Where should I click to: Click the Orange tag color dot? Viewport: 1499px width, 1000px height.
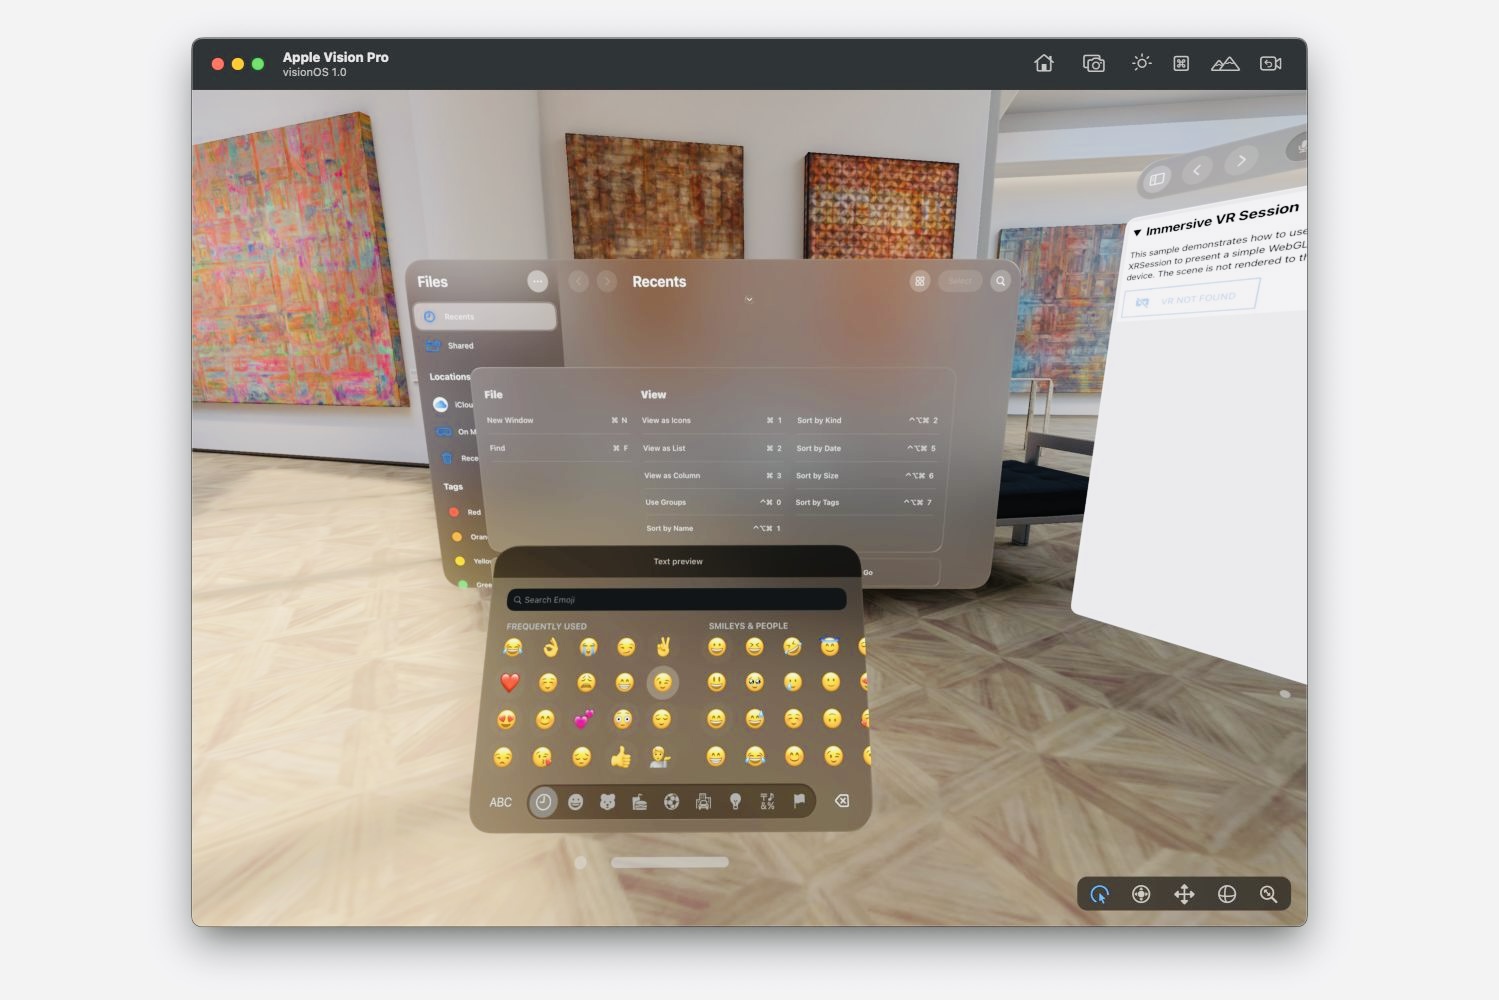coord(457,537)
